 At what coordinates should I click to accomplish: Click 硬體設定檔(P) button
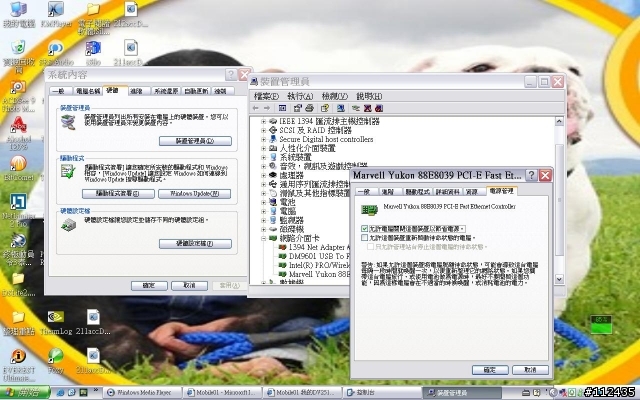click(195, 244)
